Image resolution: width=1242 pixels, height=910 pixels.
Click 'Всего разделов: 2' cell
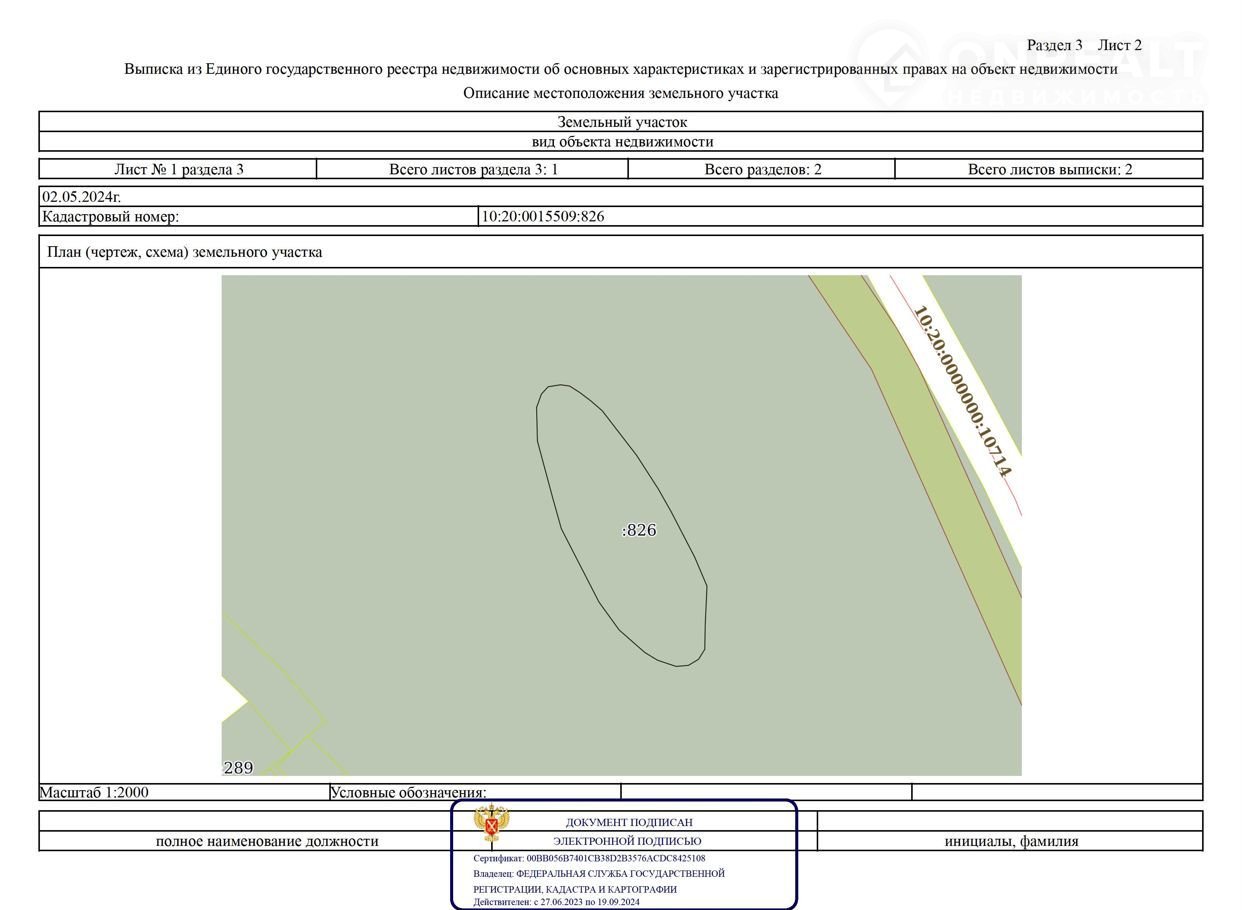click(762, 169)
